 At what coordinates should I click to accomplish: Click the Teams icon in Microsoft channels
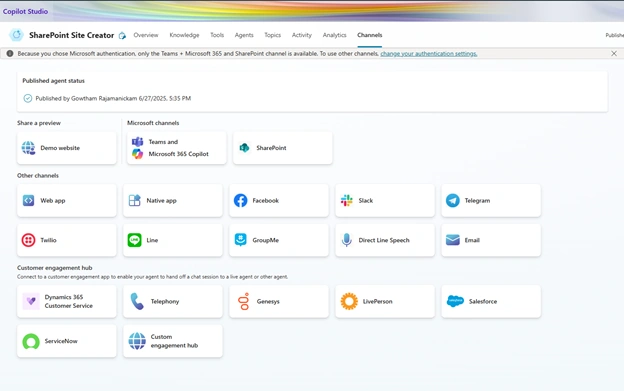(137, 142)
